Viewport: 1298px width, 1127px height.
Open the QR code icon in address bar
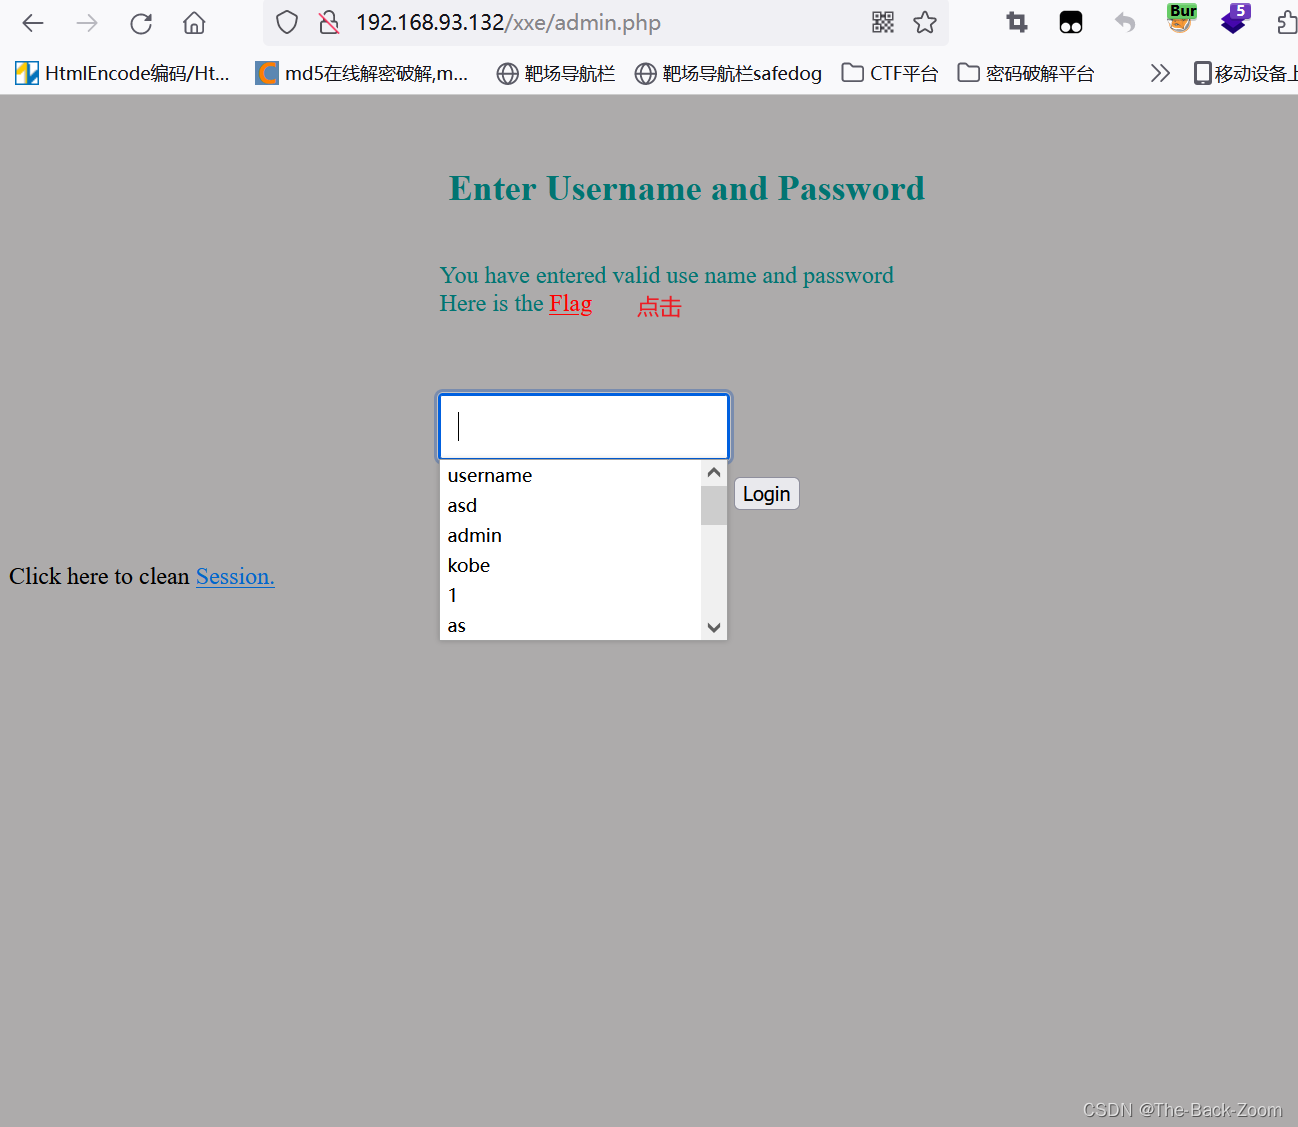(883, 22)
